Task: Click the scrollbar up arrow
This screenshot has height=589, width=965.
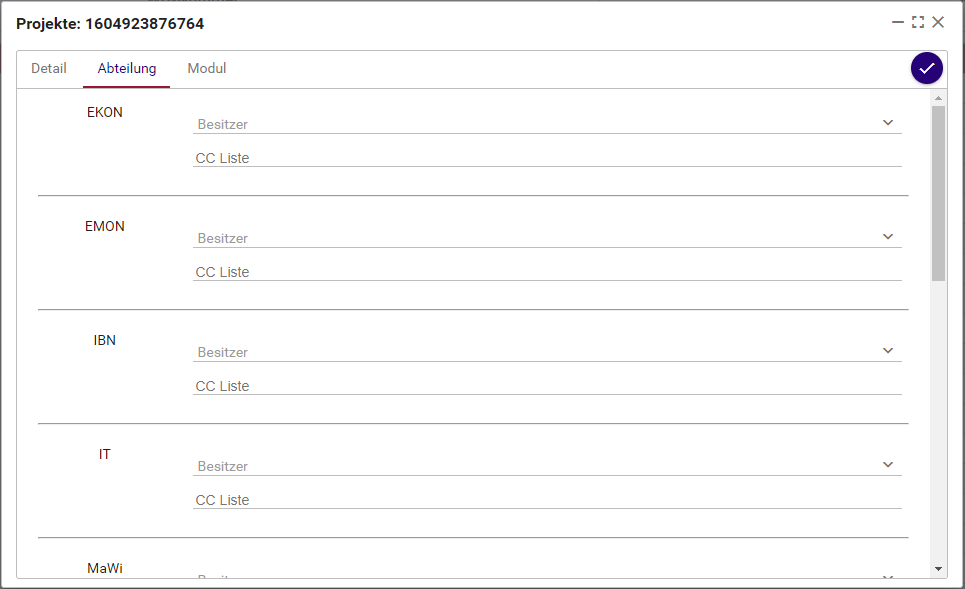Action: click(938, 98)
